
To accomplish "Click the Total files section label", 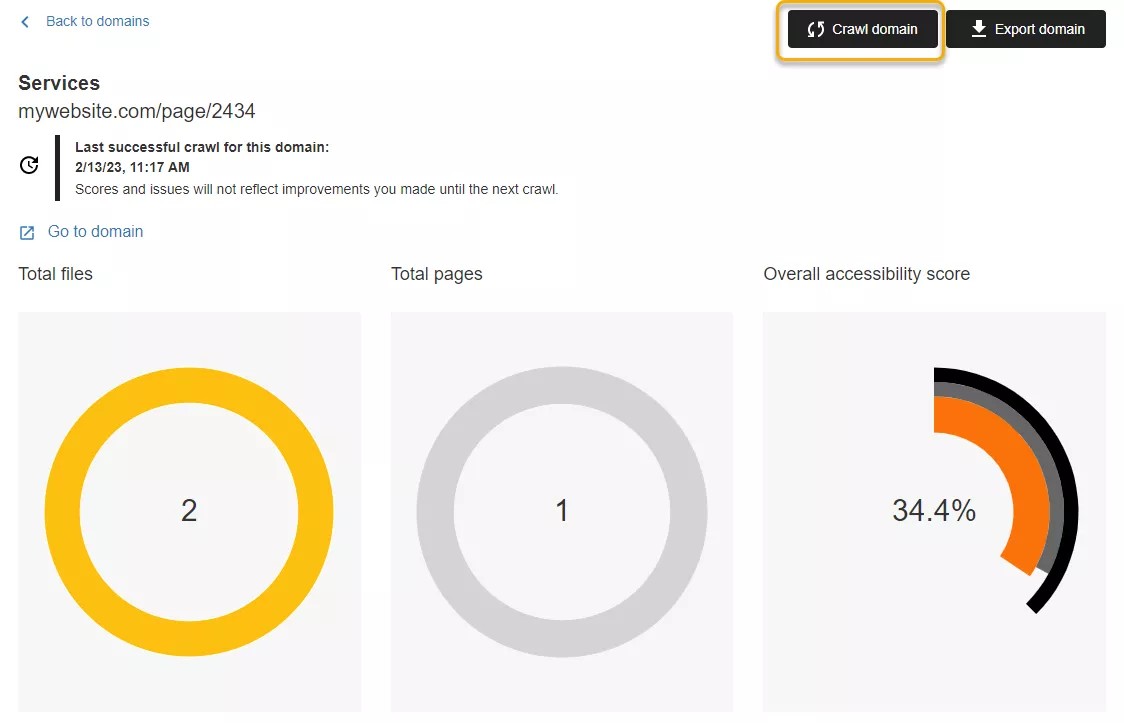I will [55, 273].
